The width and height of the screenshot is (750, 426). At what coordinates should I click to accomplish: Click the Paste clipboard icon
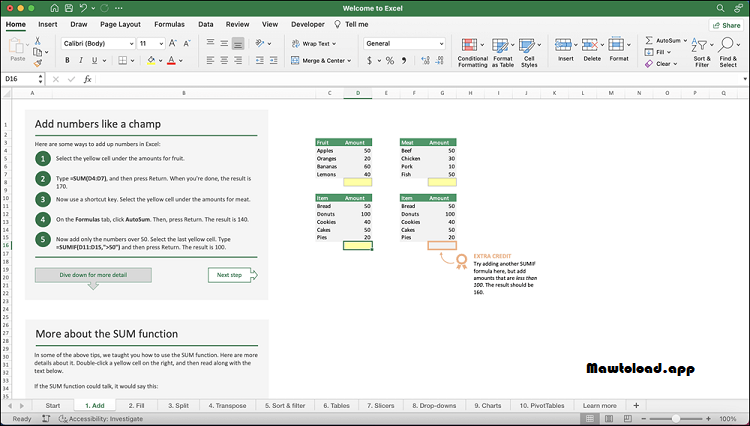17,46
